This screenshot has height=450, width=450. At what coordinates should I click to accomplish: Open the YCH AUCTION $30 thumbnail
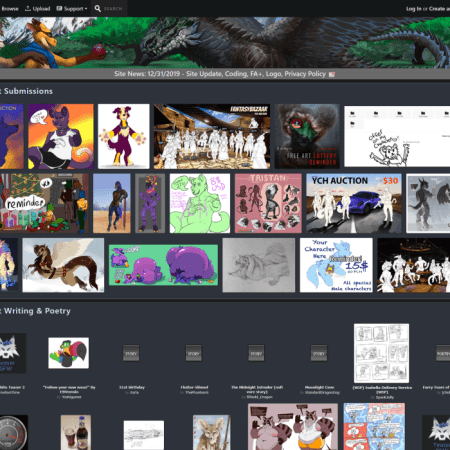coord(354,203)
